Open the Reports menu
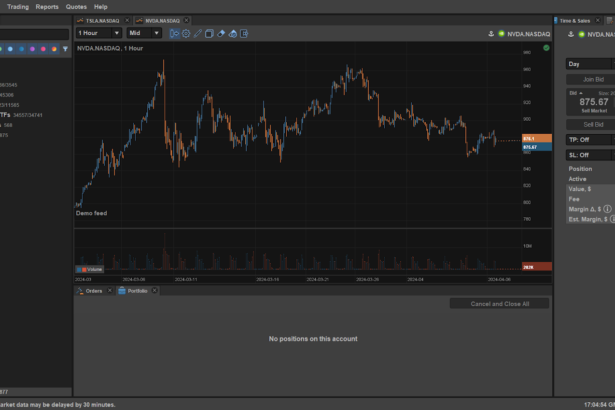This screenshot has height=410, width=615. (47, 6)
